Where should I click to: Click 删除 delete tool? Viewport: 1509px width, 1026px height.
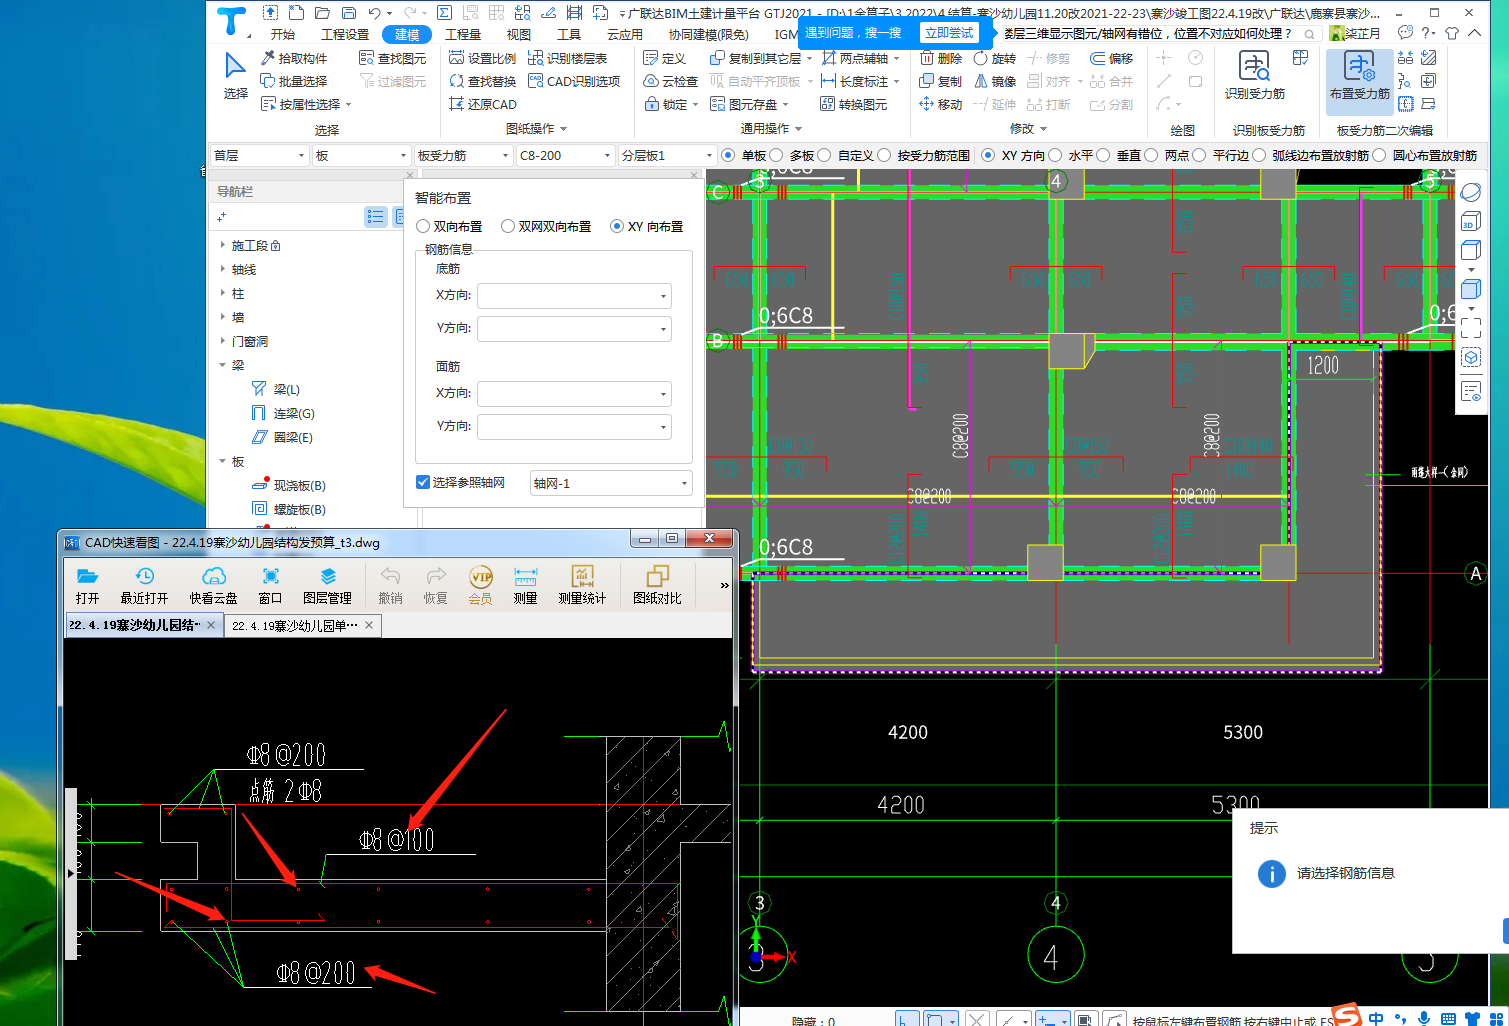(940, 58)
